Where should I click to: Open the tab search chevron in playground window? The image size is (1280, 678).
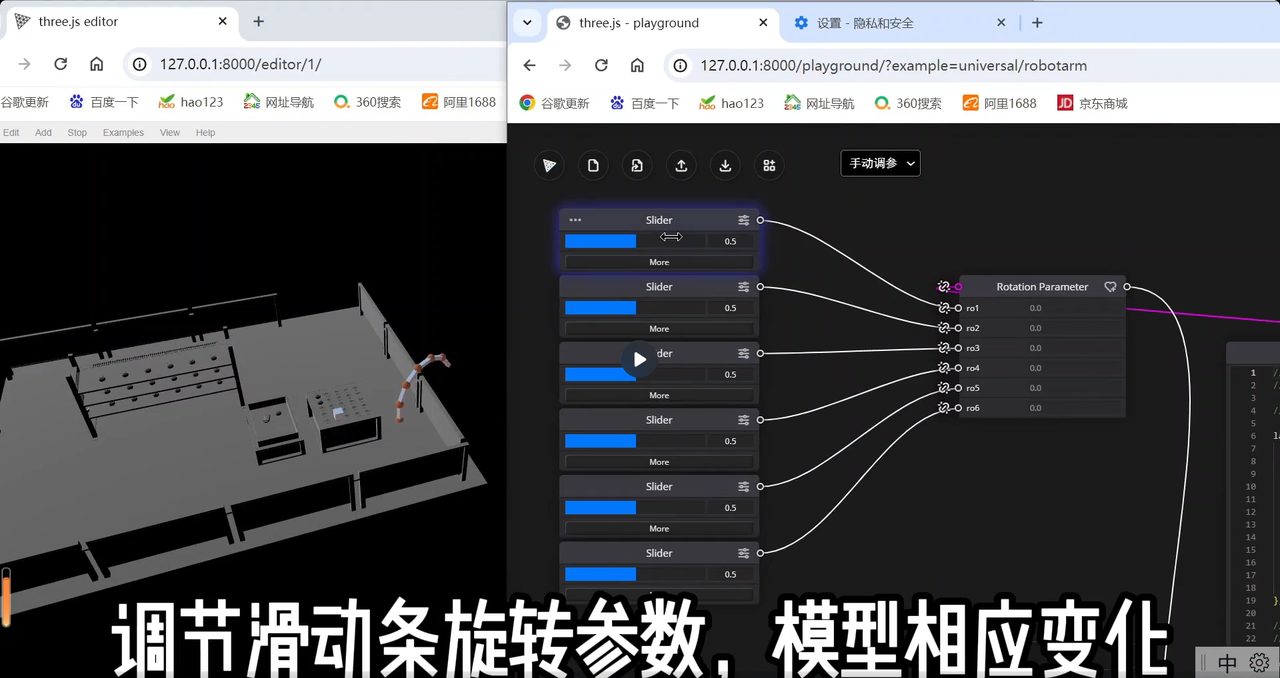coord(527,22)
